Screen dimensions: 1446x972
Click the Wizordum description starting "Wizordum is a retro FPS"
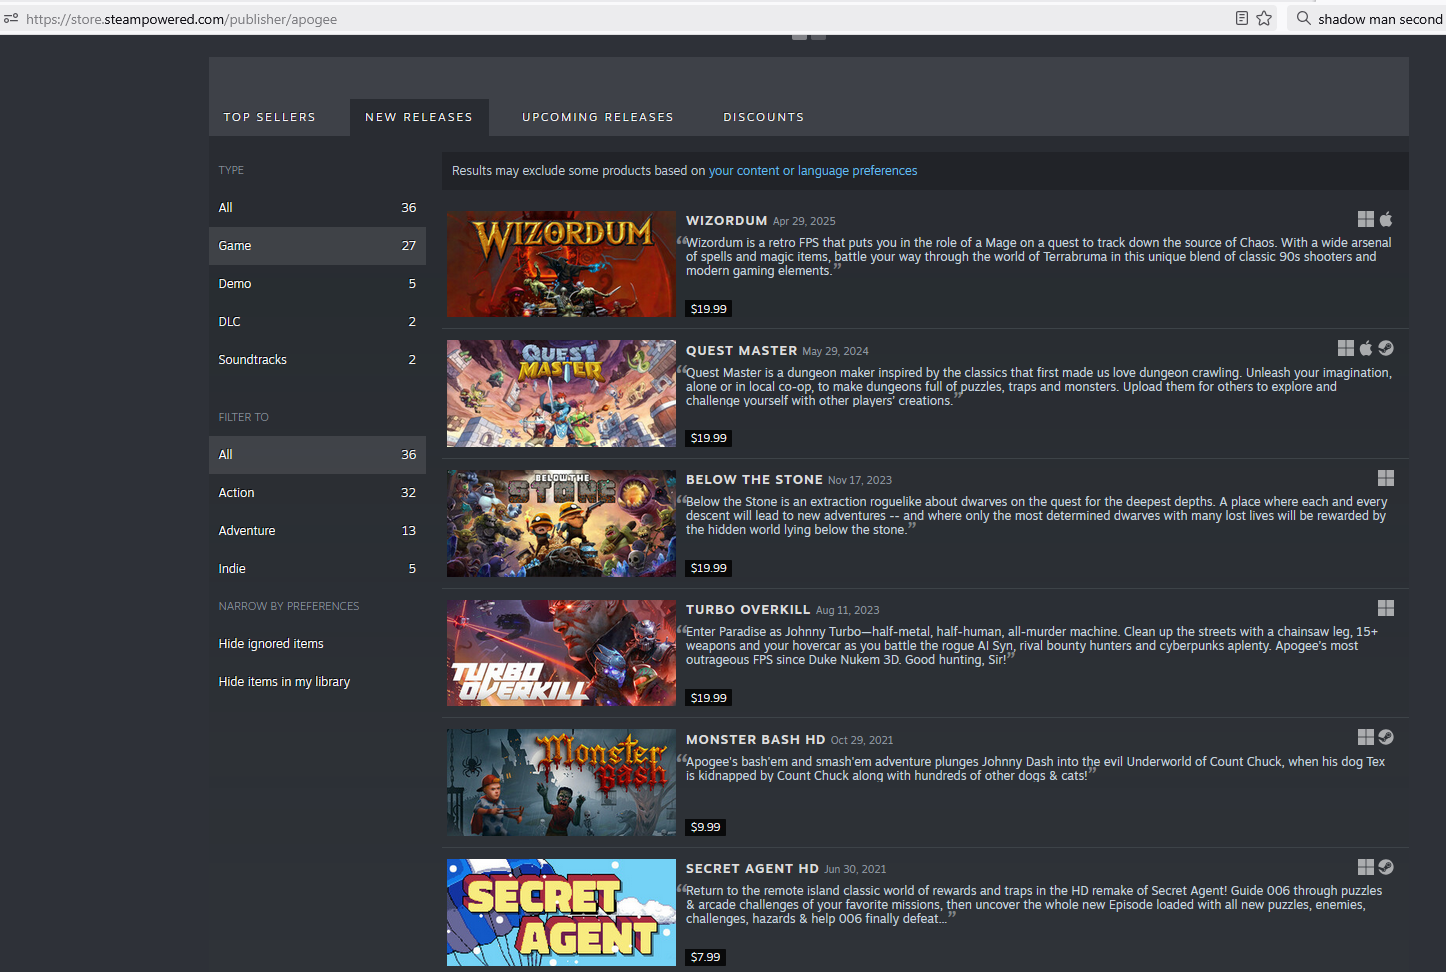(x=1038, y=257)
